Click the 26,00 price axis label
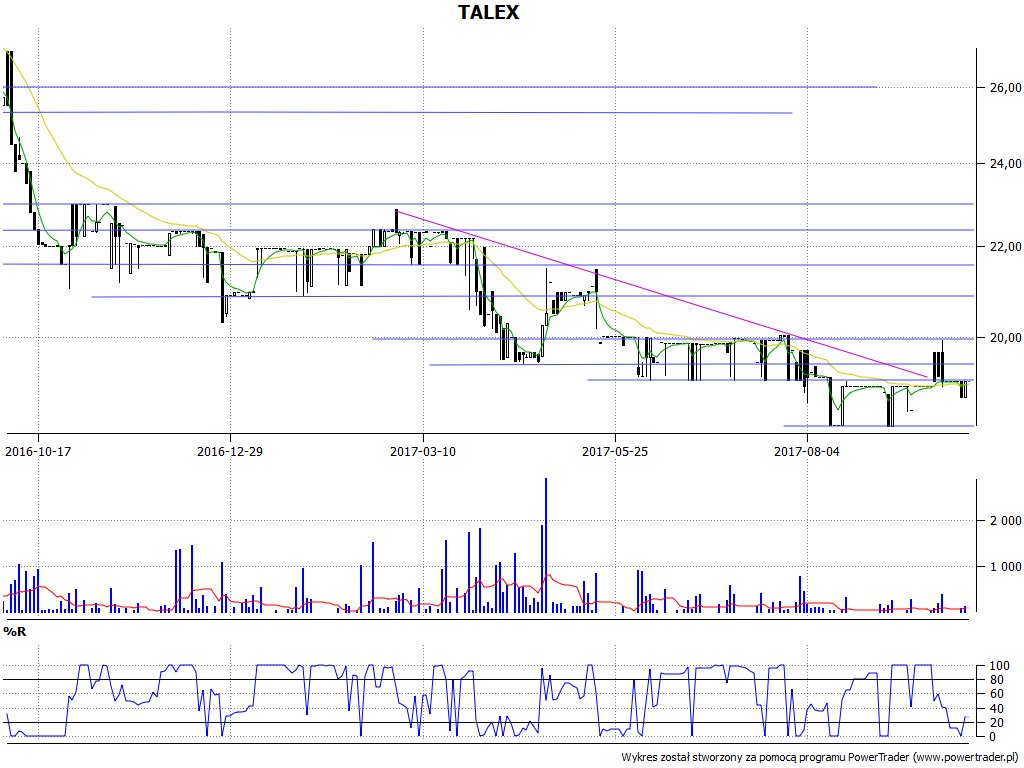The height and width of the screenshot is (768, 1024). click(x=1004, y=87)
